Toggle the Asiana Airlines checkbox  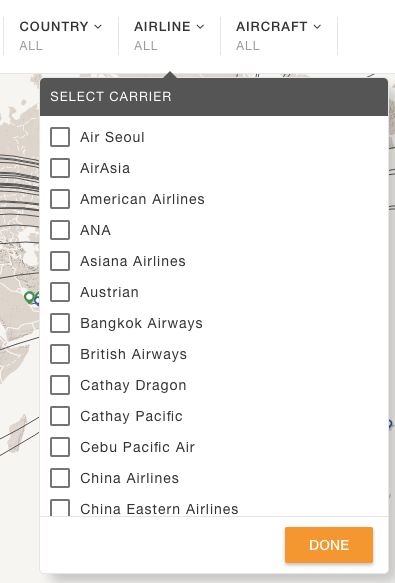tap(60, 261)
